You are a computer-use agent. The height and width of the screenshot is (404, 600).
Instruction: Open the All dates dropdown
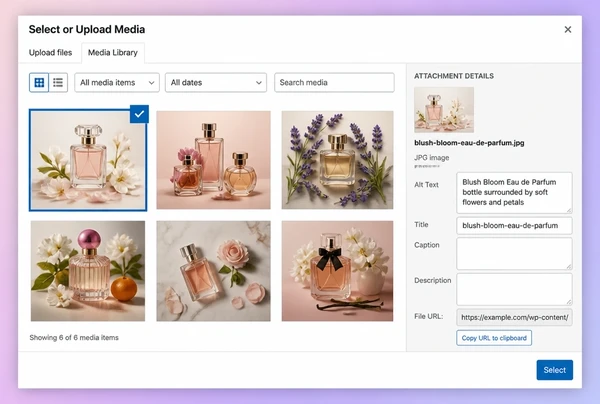[x=216, y=82]
